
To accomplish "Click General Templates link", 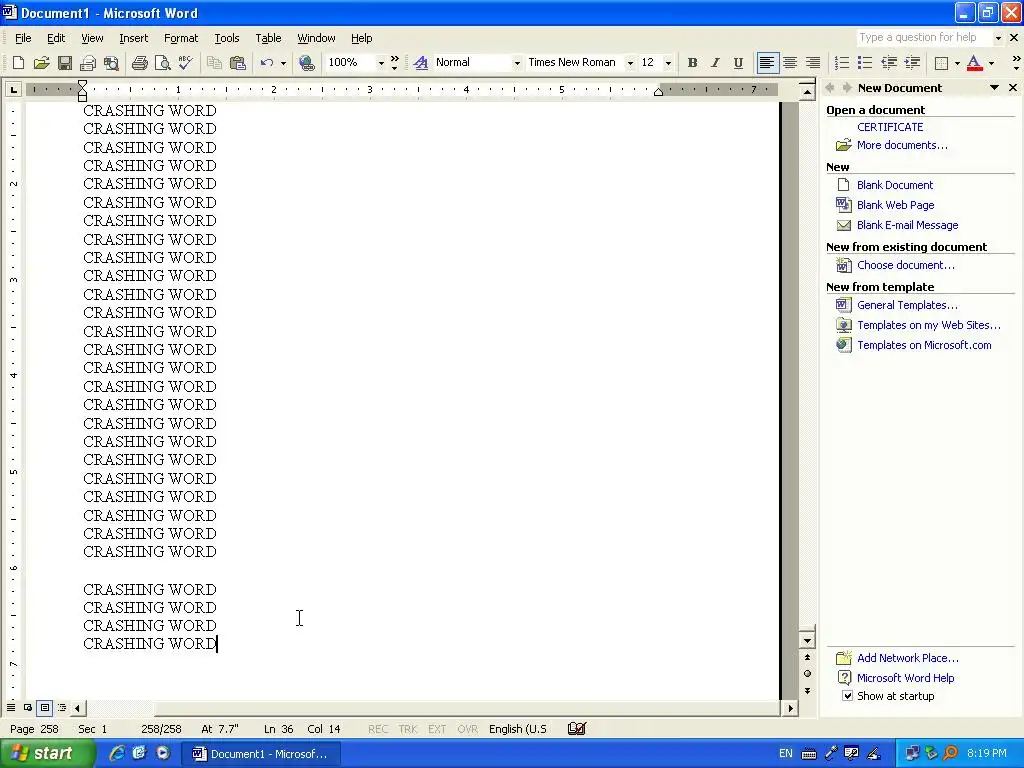I will pos(907,305).
